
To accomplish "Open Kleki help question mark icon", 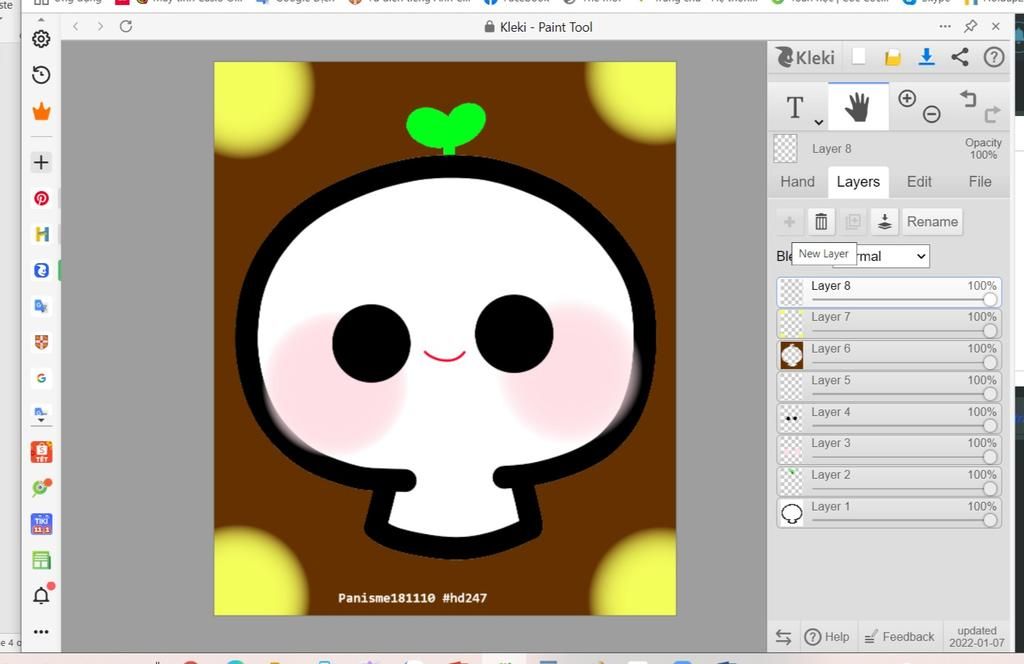I will 994,57.
